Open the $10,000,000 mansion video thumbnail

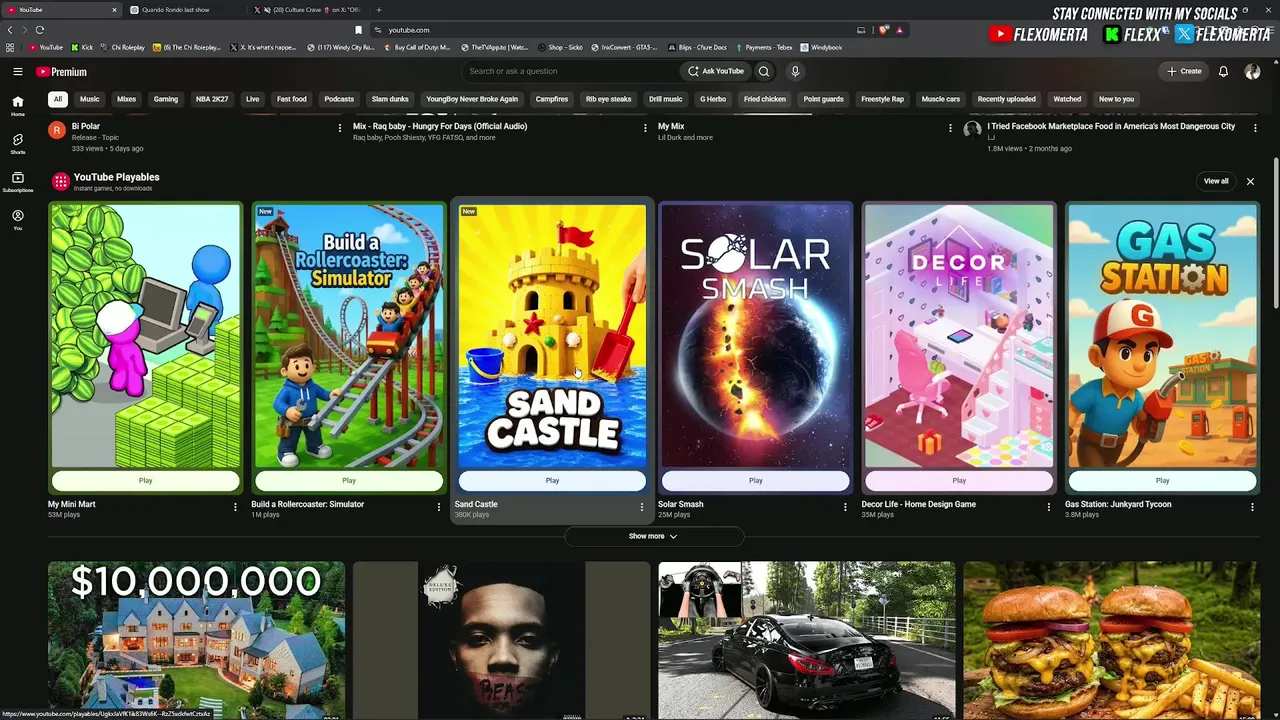coord(196,640)
